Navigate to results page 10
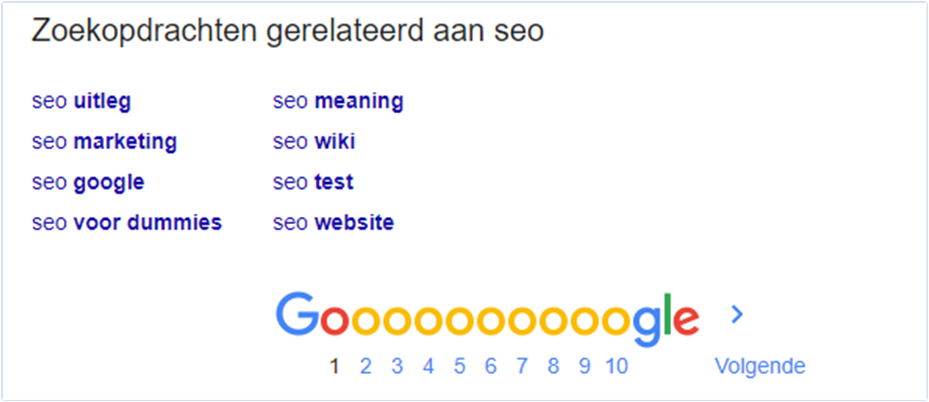Screen dimensions: 929x402 point(617,366)
